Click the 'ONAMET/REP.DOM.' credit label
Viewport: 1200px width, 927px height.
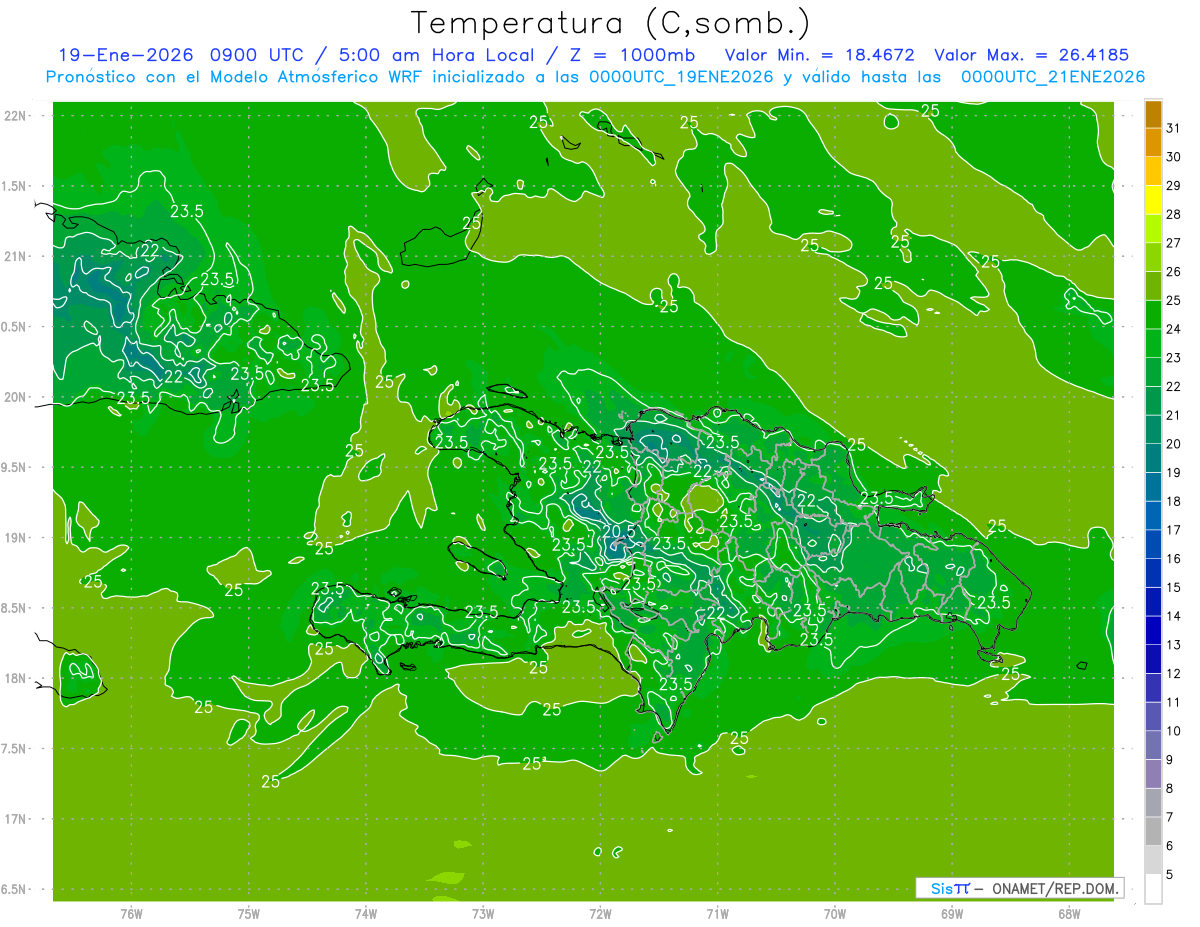click(1055, 888)
